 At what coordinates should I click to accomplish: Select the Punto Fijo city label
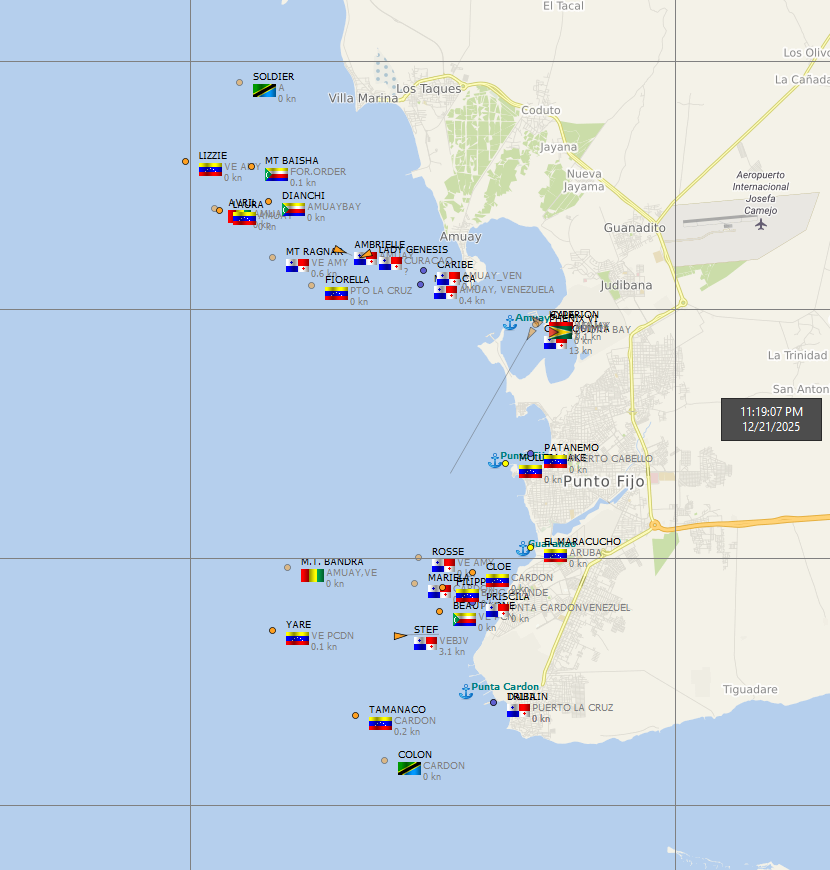click(604, 482)
